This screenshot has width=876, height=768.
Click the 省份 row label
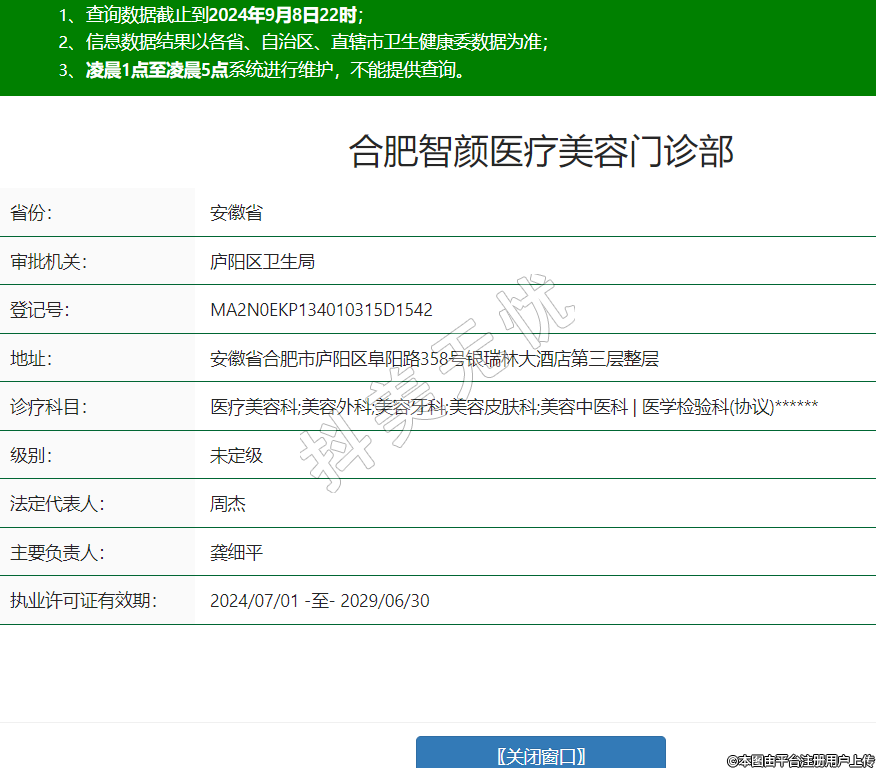(x=31, y=213)
